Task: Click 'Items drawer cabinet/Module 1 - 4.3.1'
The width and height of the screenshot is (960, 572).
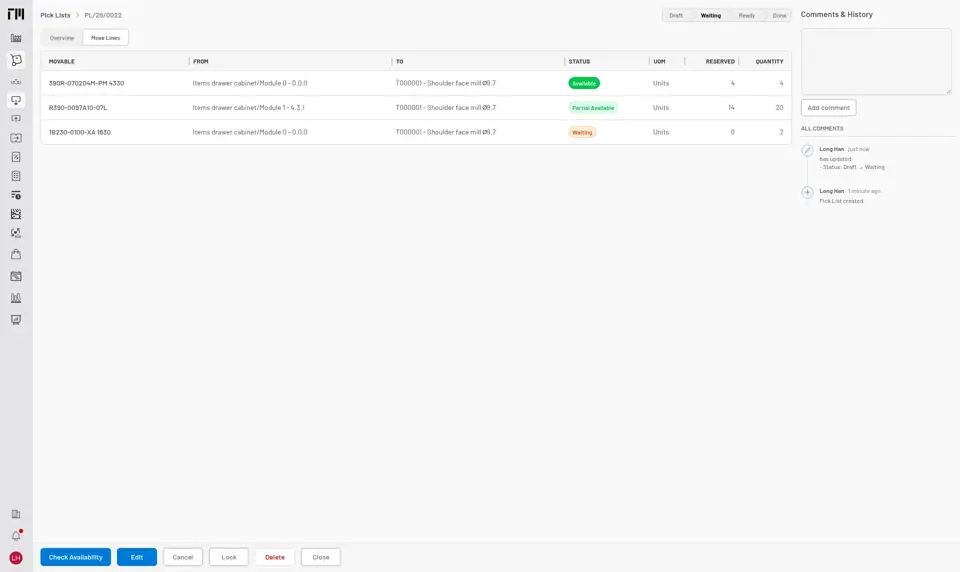Action: (x=248, y=108)
